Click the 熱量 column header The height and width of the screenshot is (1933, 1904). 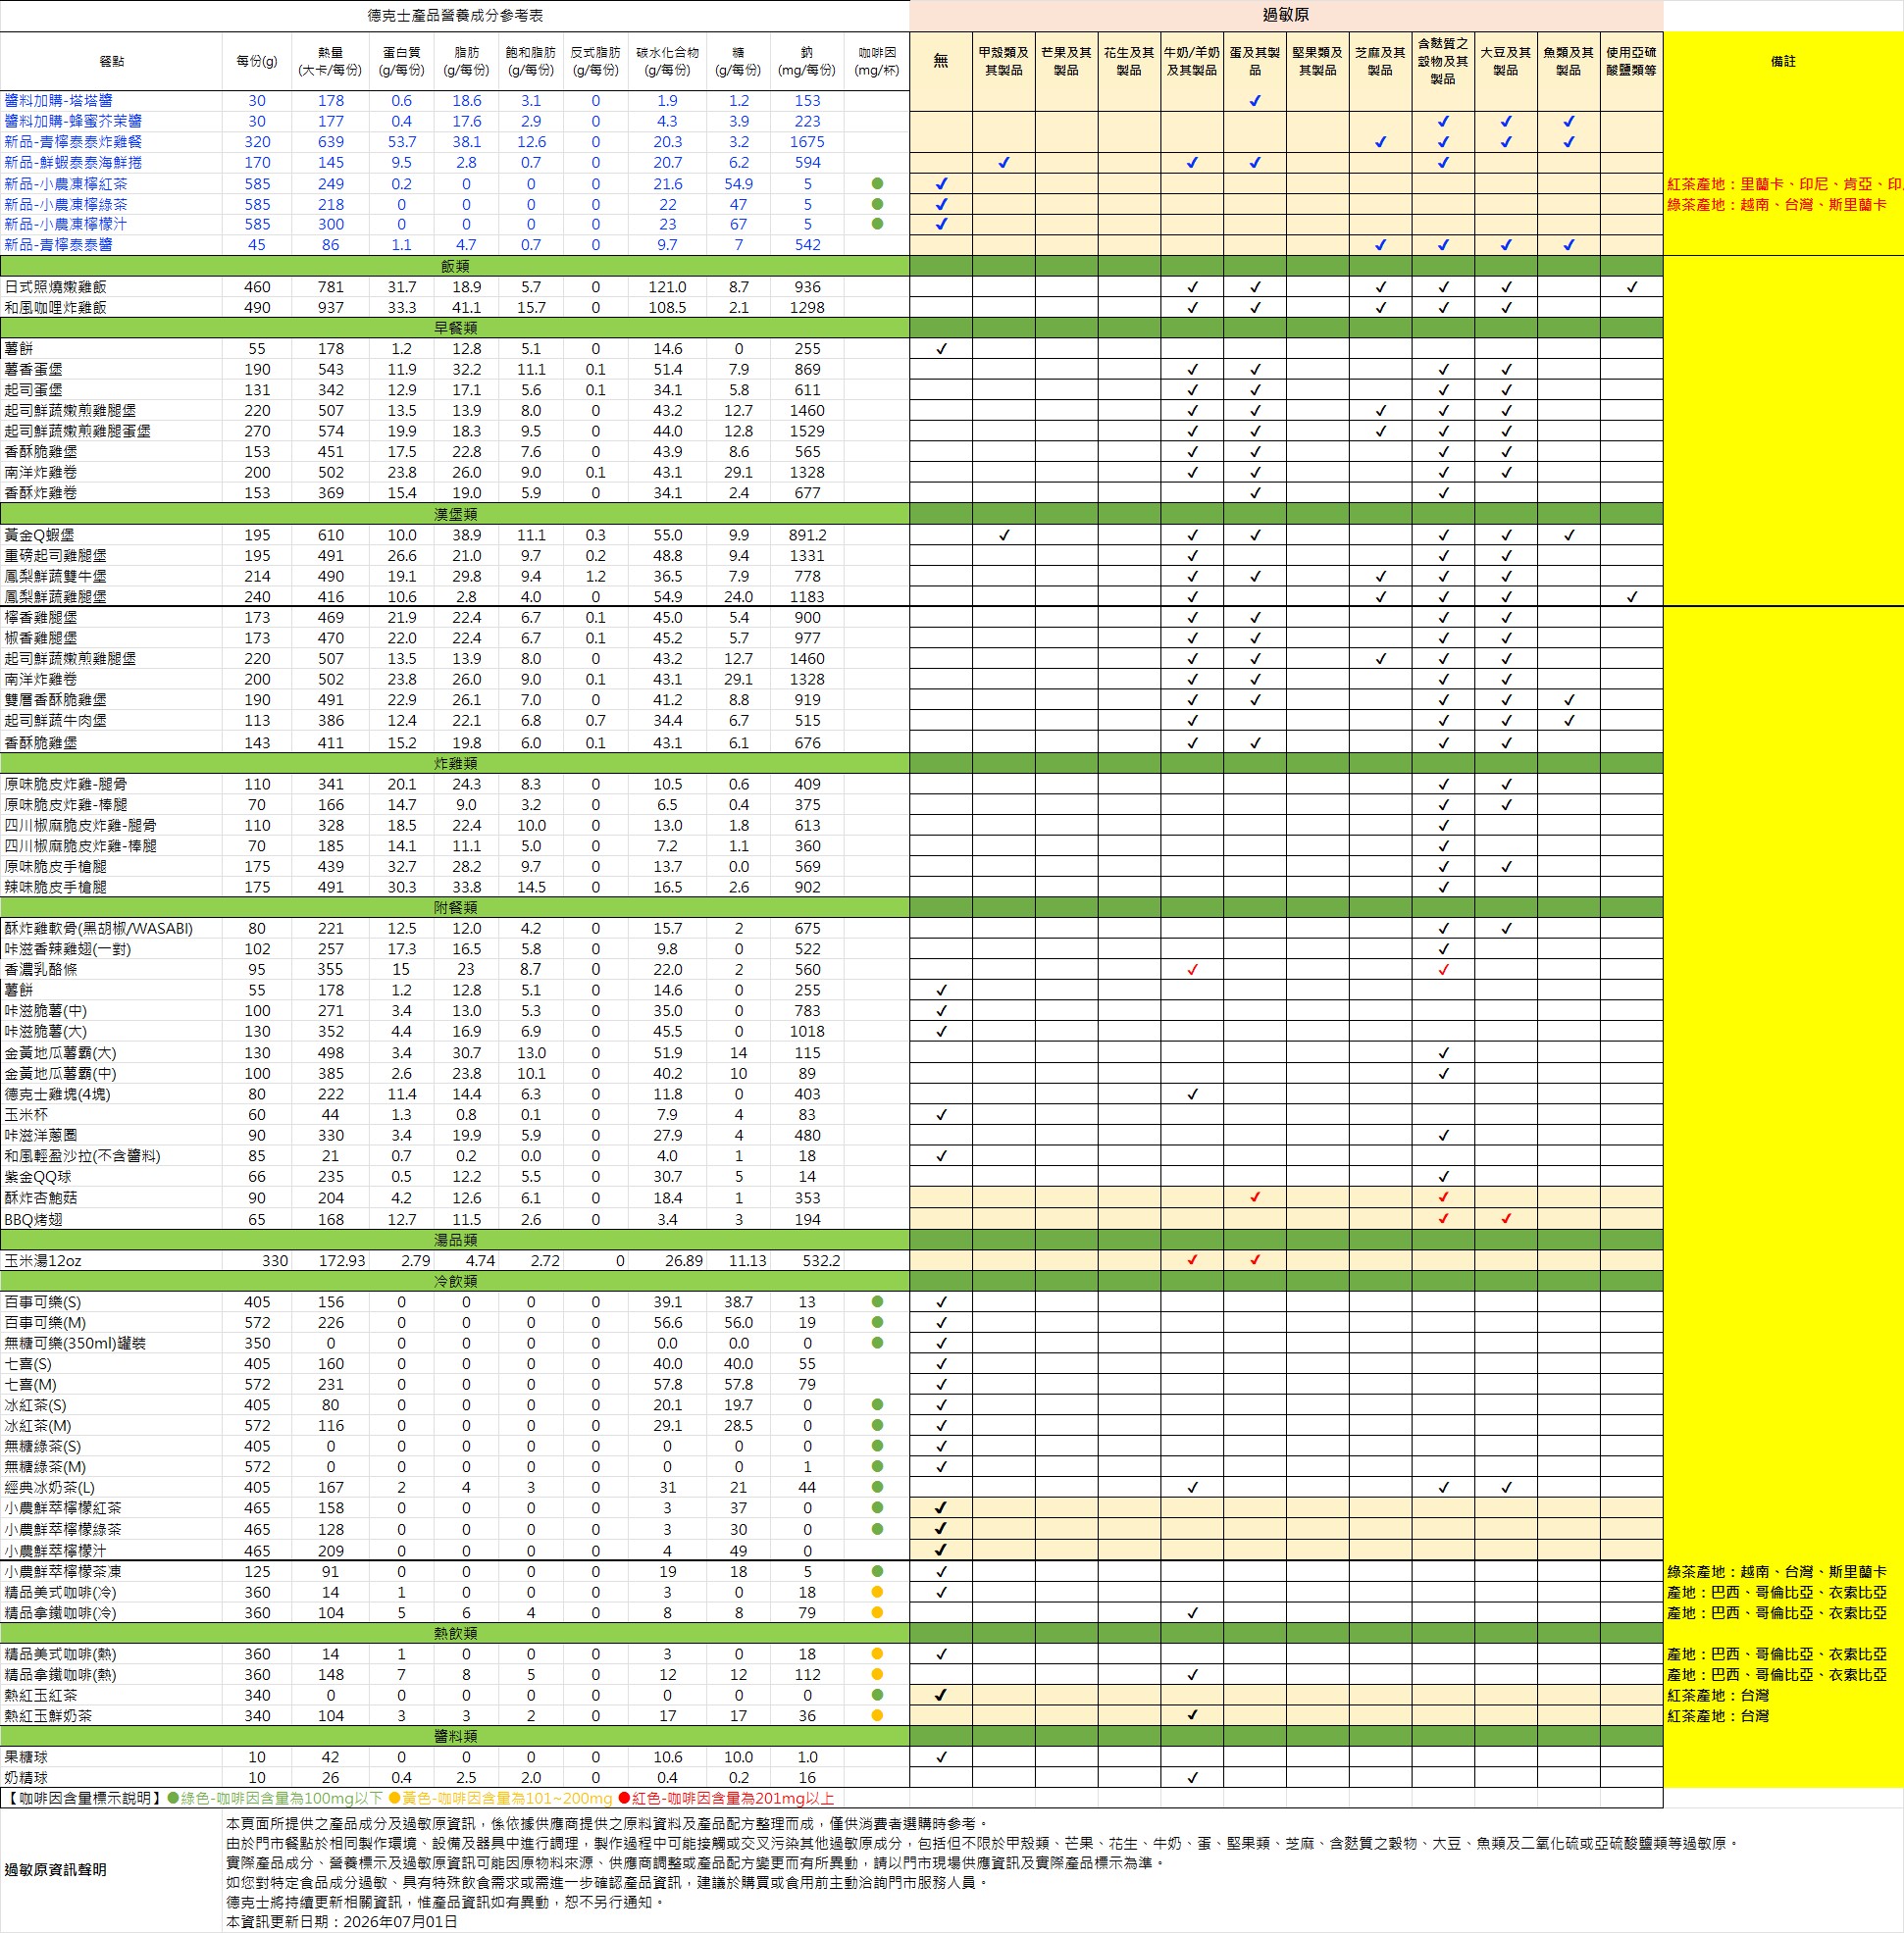(x=330, y=61)
